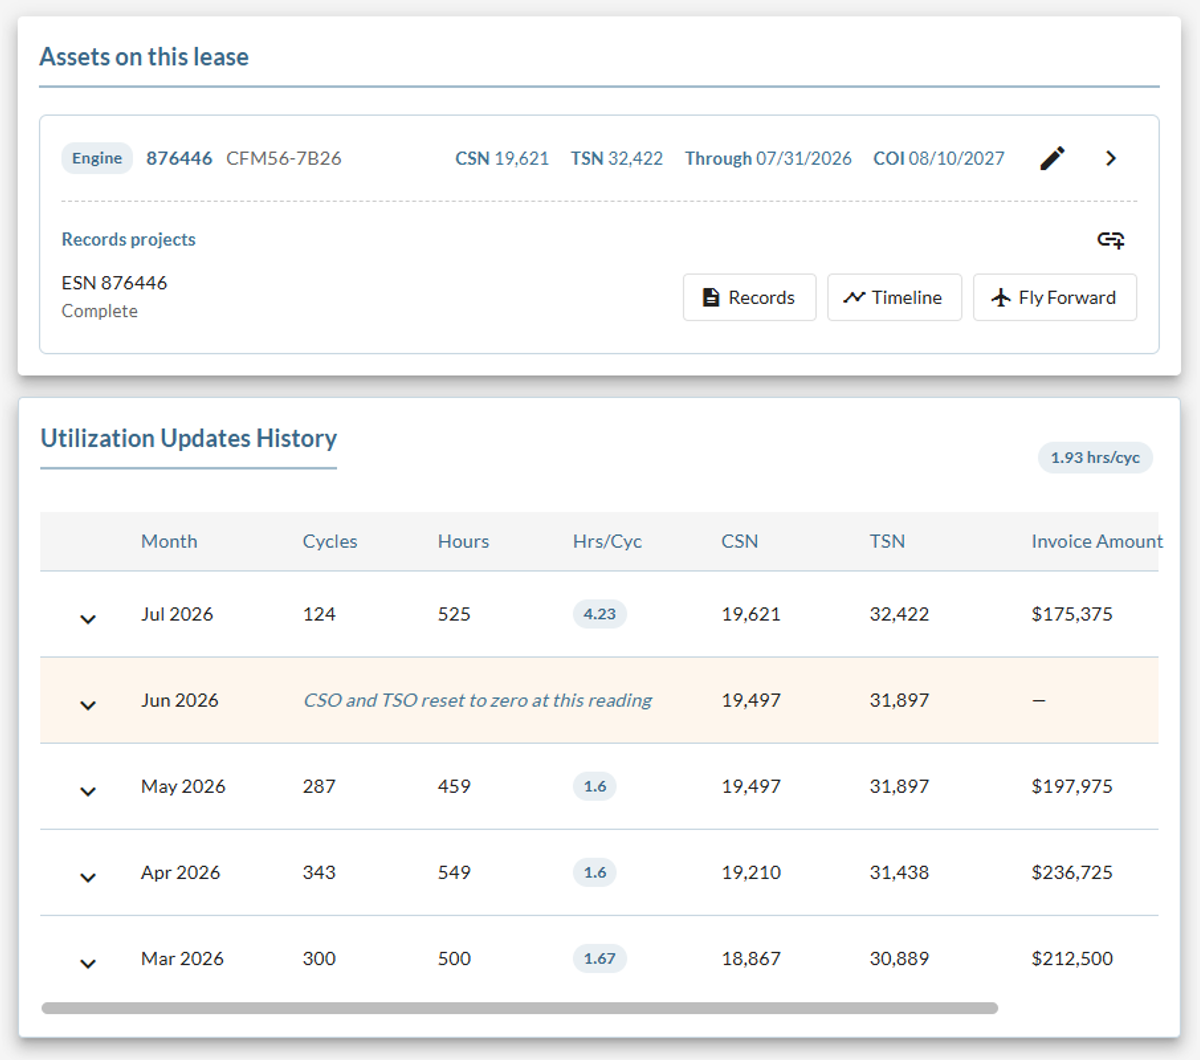Click the horizontal scrollbar under the table
The width and height of the screenshot is (1200, 1060).
520,1008
